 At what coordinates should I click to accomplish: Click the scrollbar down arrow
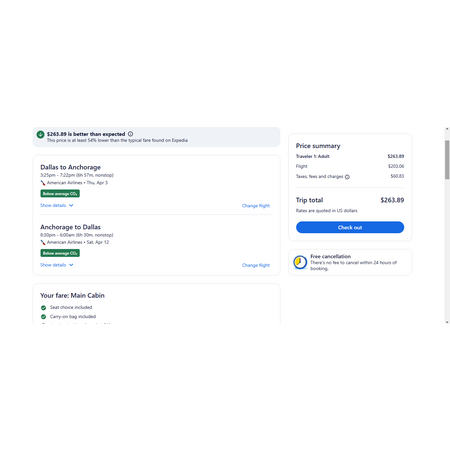point(447,322)
